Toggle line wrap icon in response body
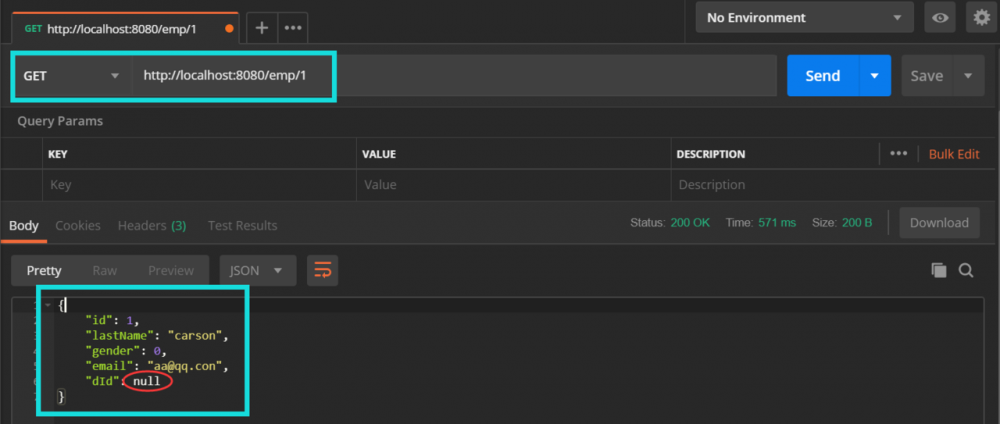The height and width of the screenshot is (424, 1000). coord(322,270)
